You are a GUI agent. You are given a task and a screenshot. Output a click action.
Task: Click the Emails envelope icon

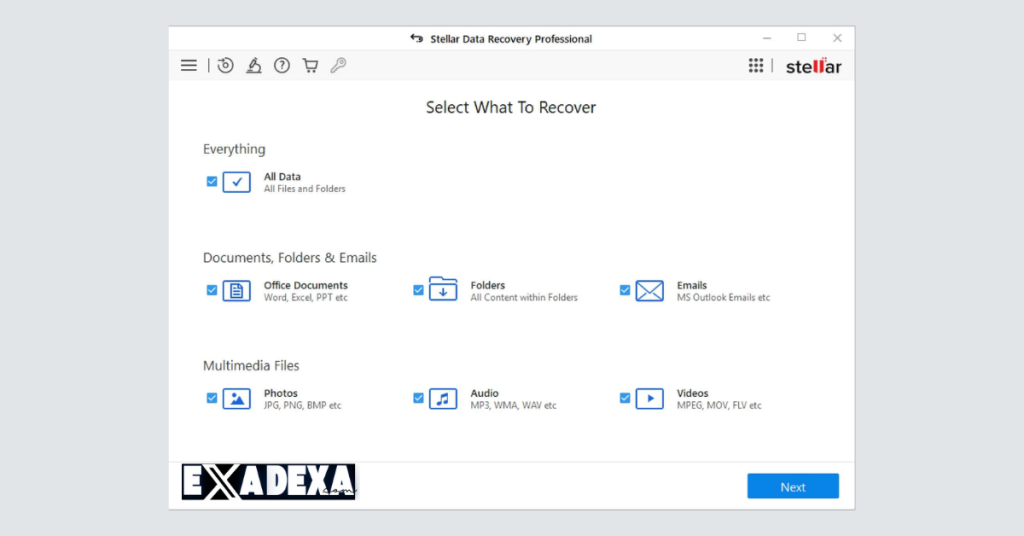(x=650, y=291)
